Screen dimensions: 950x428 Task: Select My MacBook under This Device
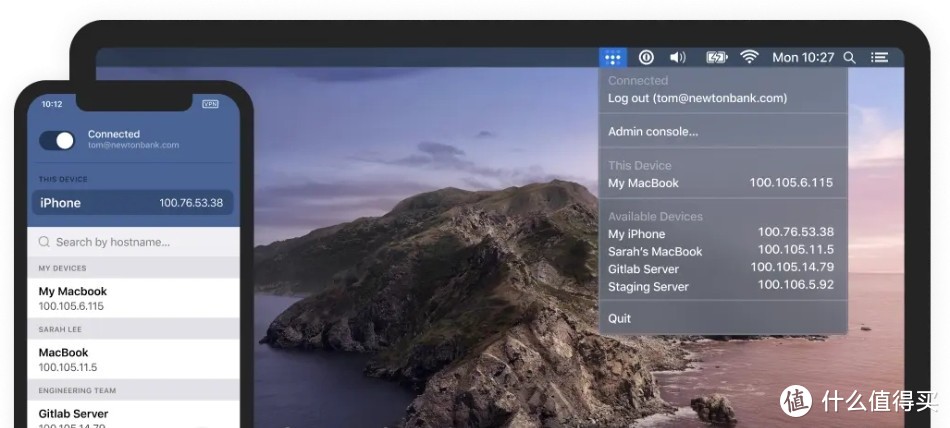(723, 183)
